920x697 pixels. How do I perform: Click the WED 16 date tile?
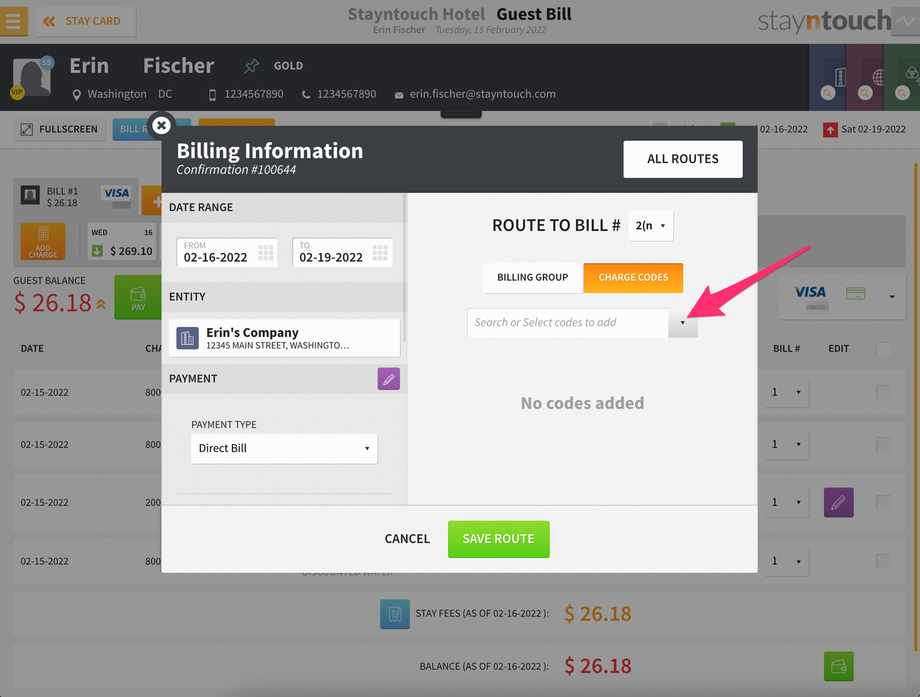(122, 241)
